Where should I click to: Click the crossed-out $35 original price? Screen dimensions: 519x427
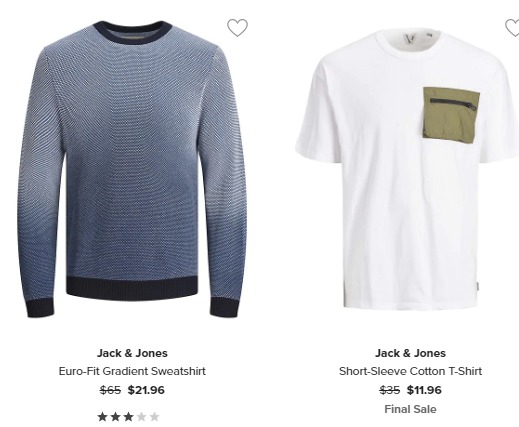390,390
